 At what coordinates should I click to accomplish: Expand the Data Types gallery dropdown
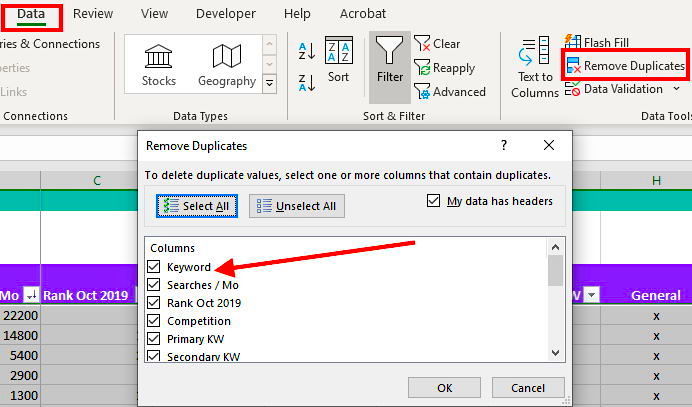[269, 85]
